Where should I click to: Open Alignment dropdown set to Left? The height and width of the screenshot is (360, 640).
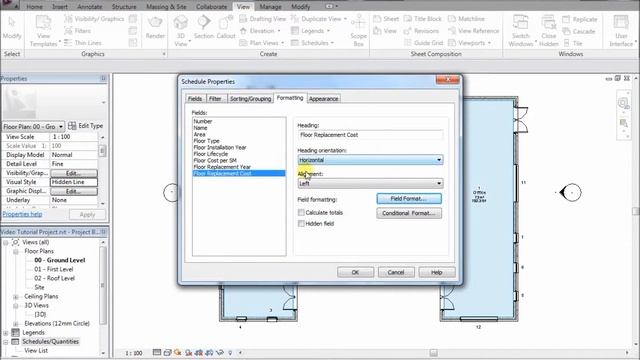pyautogui.click(x=370, y=183)
